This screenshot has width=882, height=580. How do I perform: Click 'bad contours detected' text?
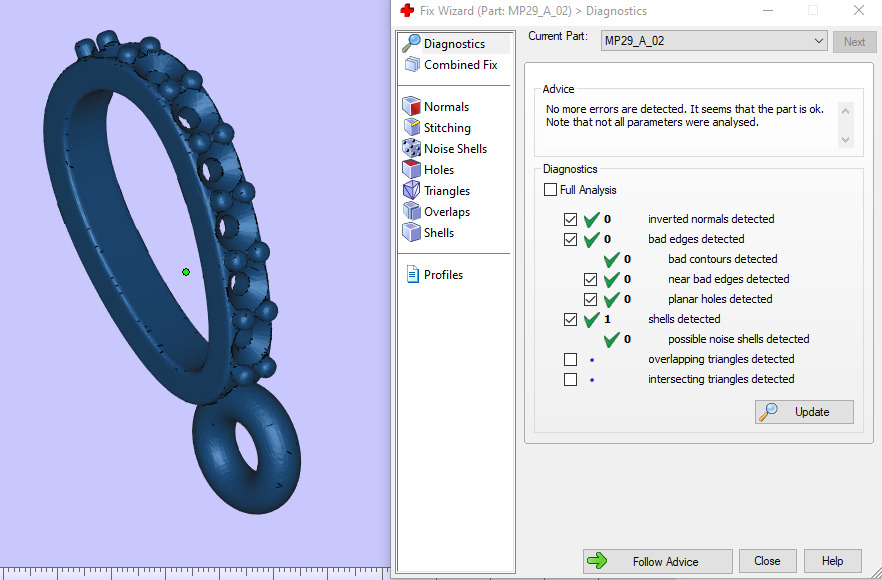(x=722, y=259)
